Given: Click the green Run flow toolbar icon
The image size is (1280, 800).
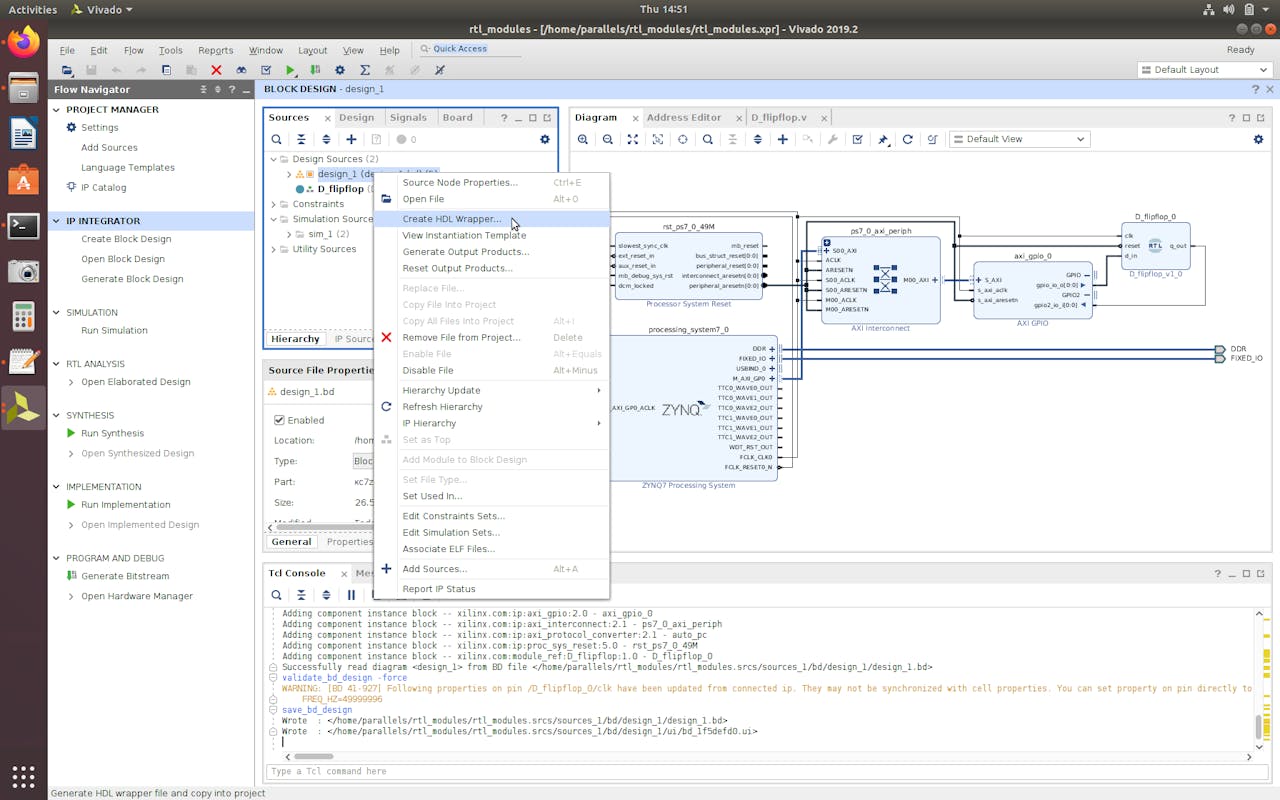Looking at the screenshot, I should tap(290, 70).
